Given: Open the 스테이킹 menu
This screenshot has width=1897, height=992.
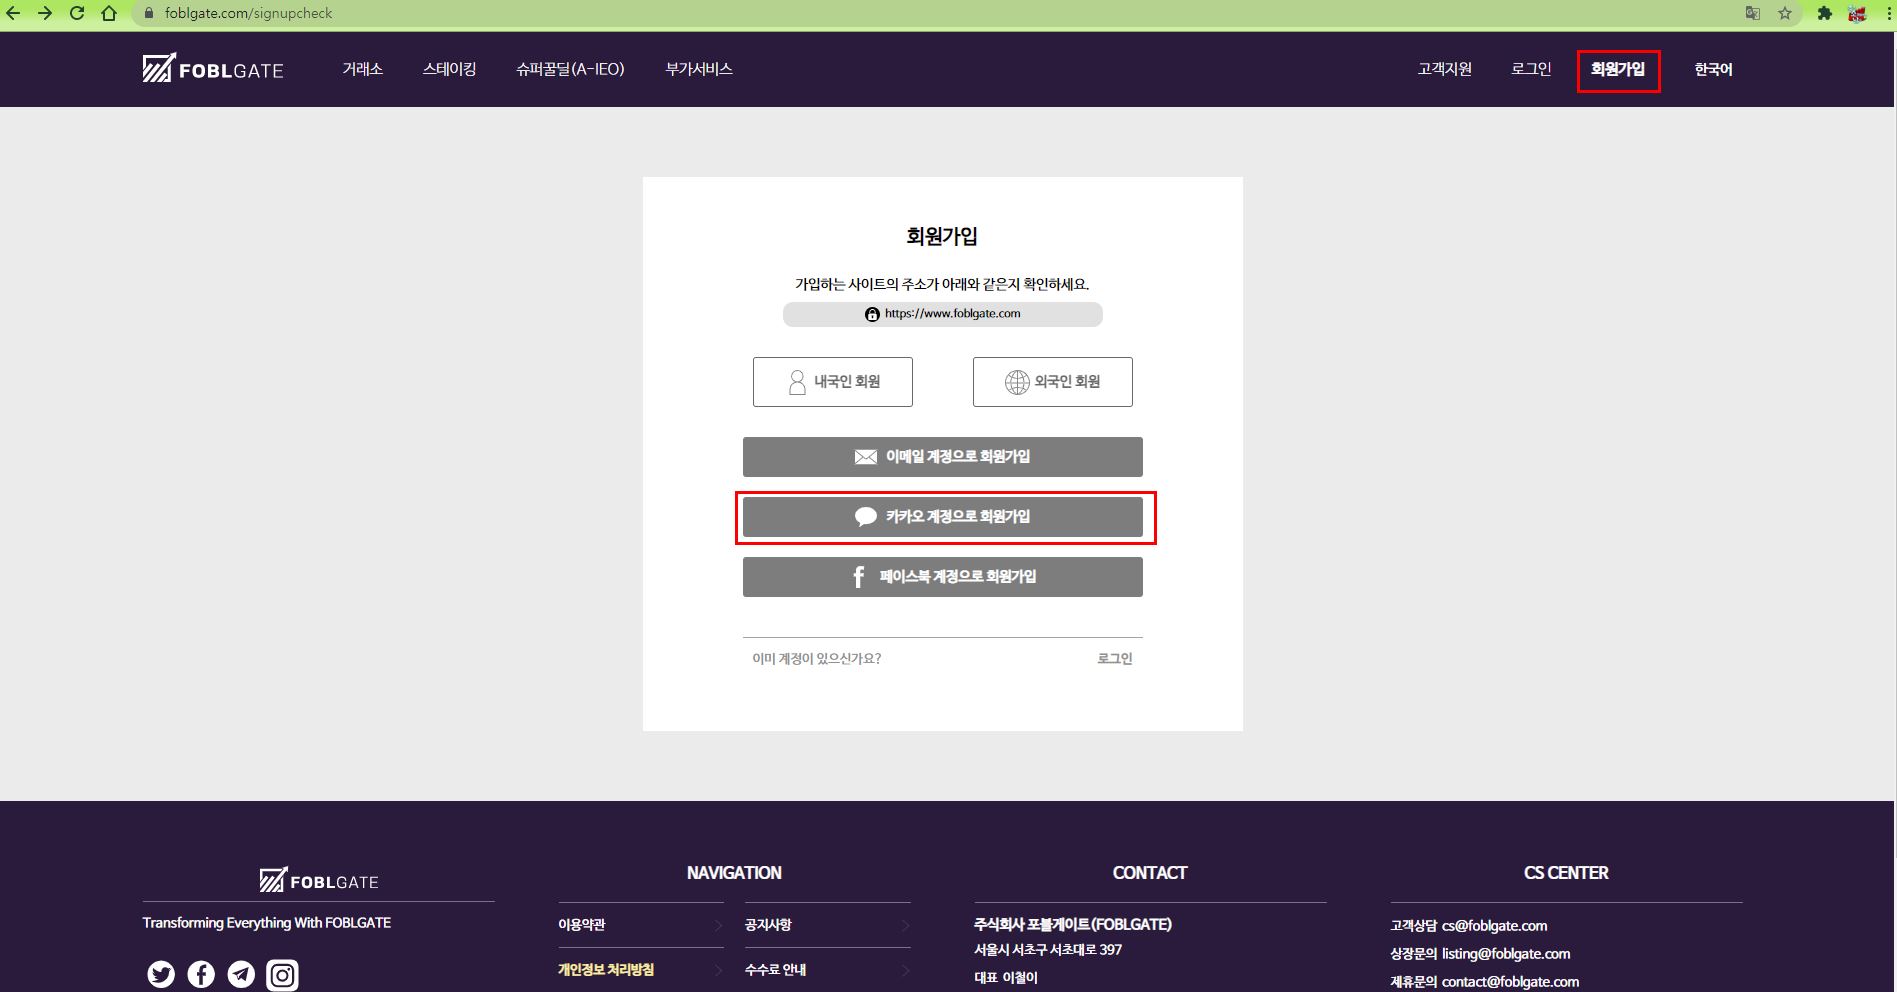Looking at the screenshot, I should (449, 69).
